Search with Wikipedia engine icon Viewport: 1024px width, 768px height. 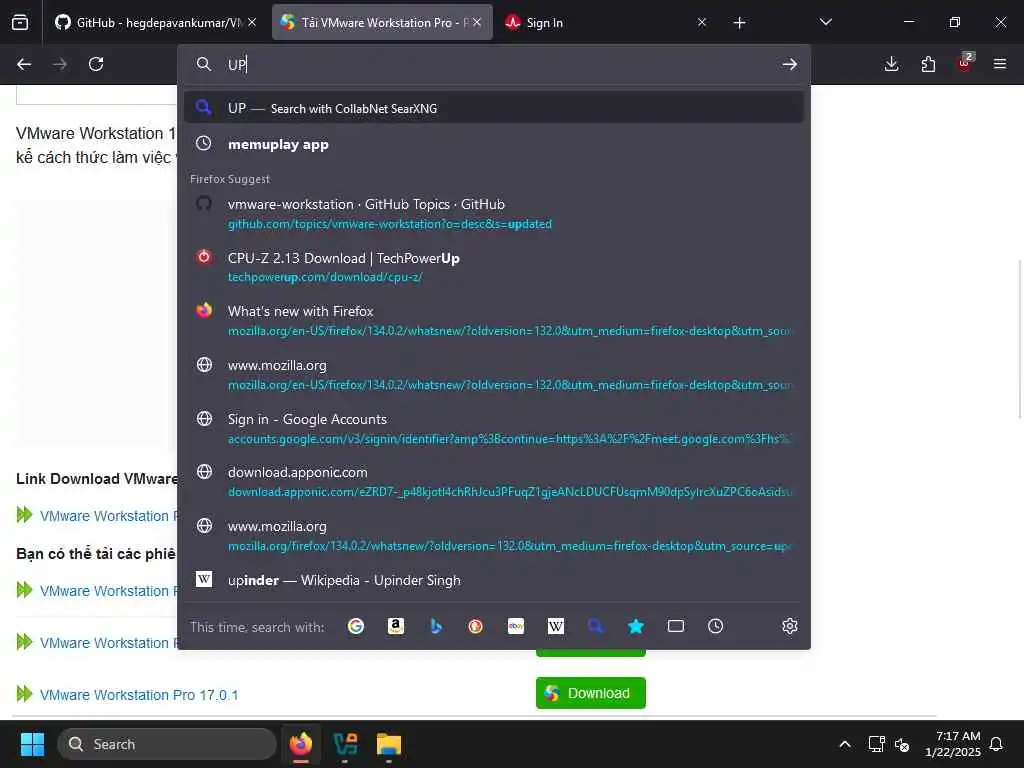click(556, 626)
